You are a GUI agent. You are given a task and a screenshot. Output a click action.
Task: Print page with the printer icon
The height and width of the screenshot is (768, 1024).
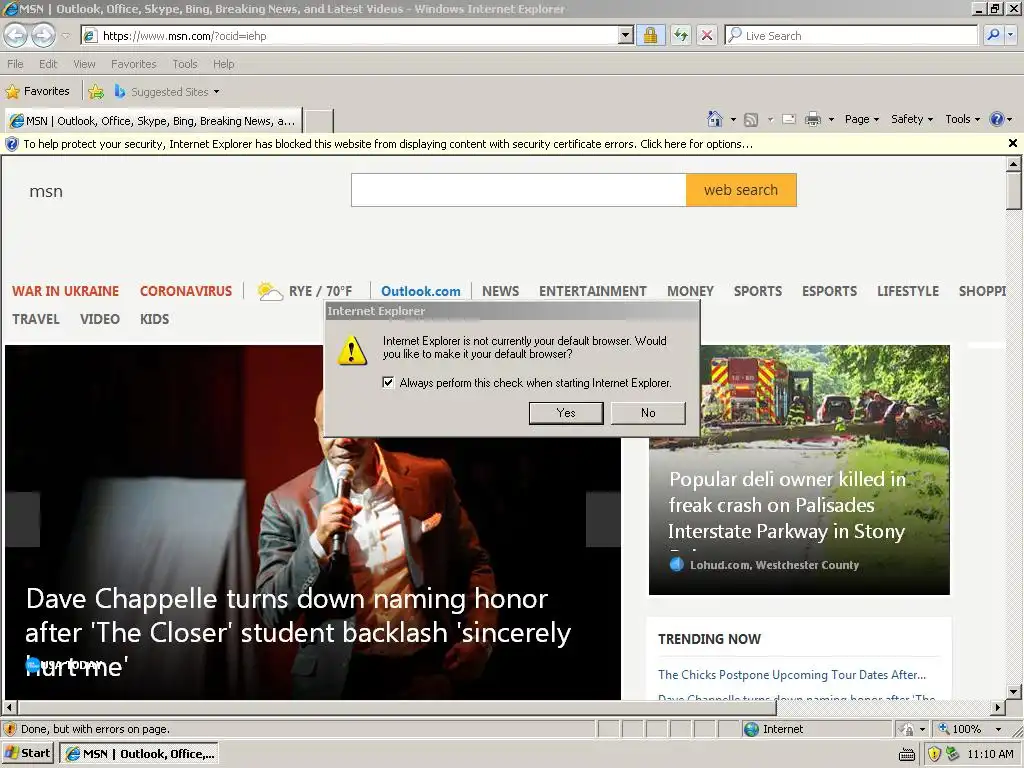(x=813, y=120)
